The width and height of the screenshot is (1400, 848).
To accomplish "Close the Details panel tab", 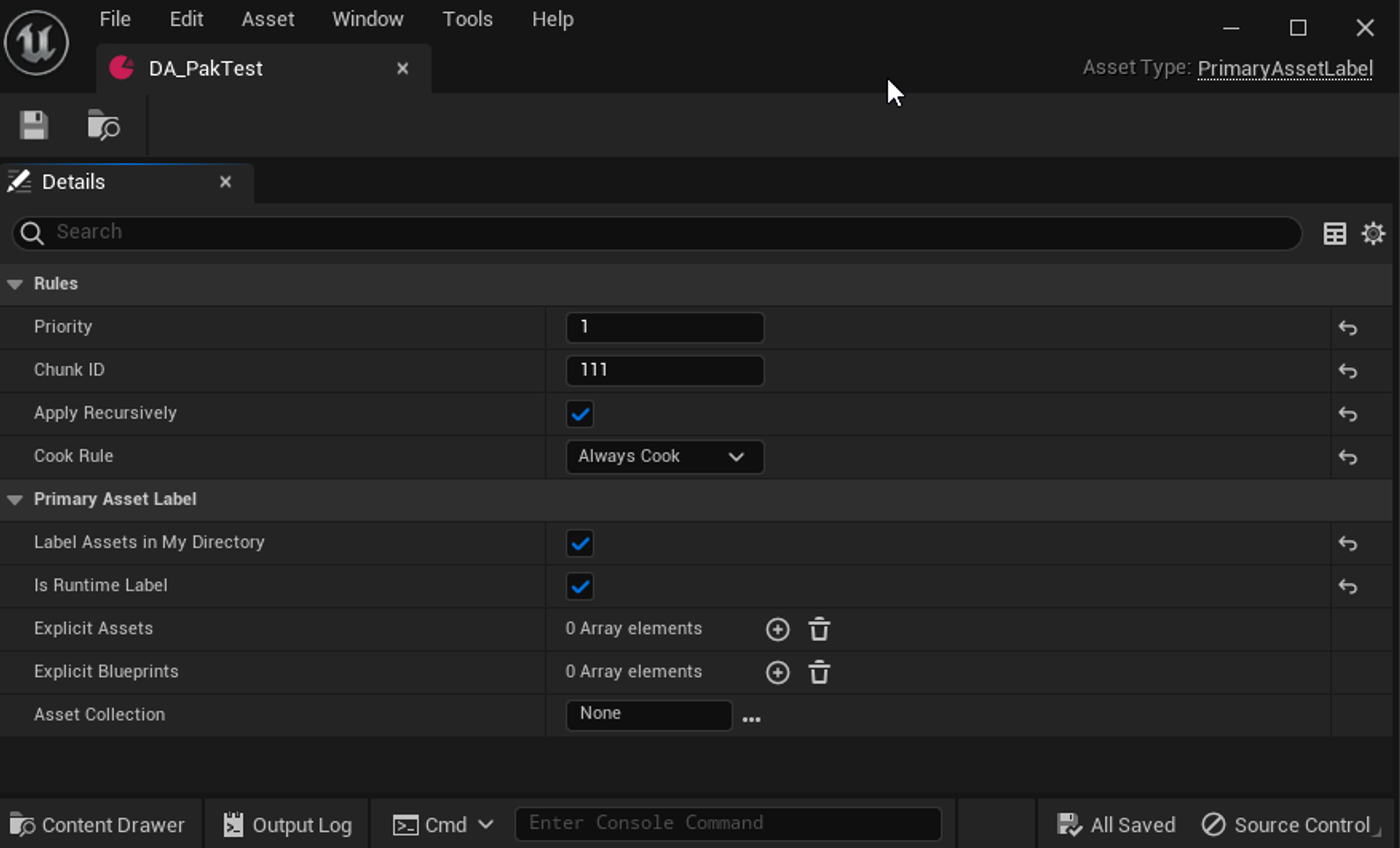I will pyautogui.click(x=225, y=182).
